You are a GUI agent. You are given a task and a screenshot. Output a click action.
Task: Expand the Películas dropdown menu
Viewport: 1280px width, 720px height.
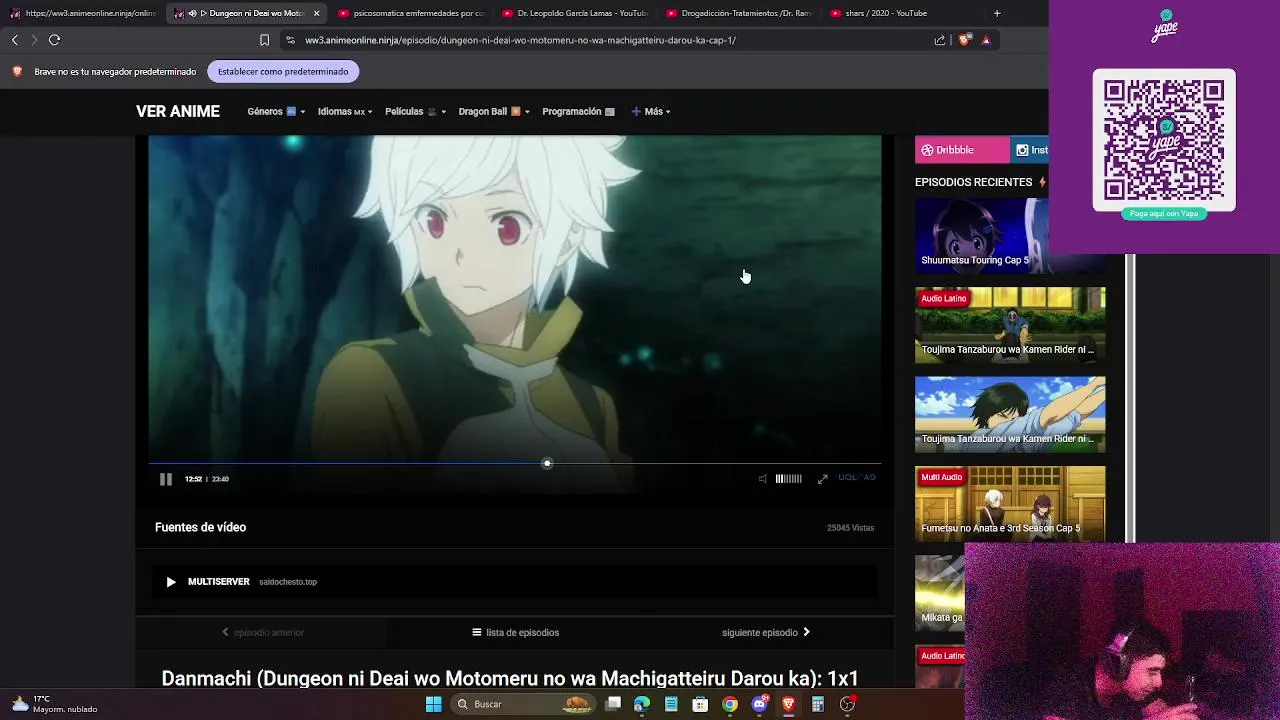coord(415,111)
